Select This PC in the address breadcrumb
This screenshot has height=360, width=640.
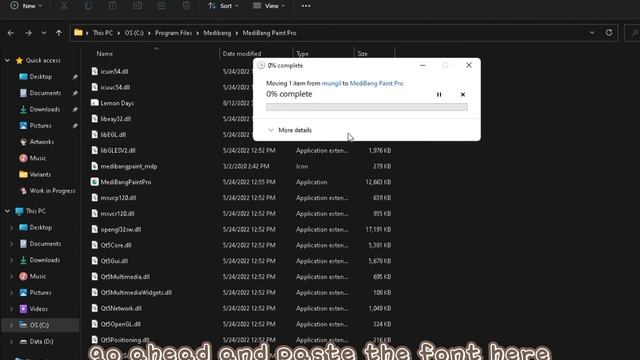click(102, 33)
